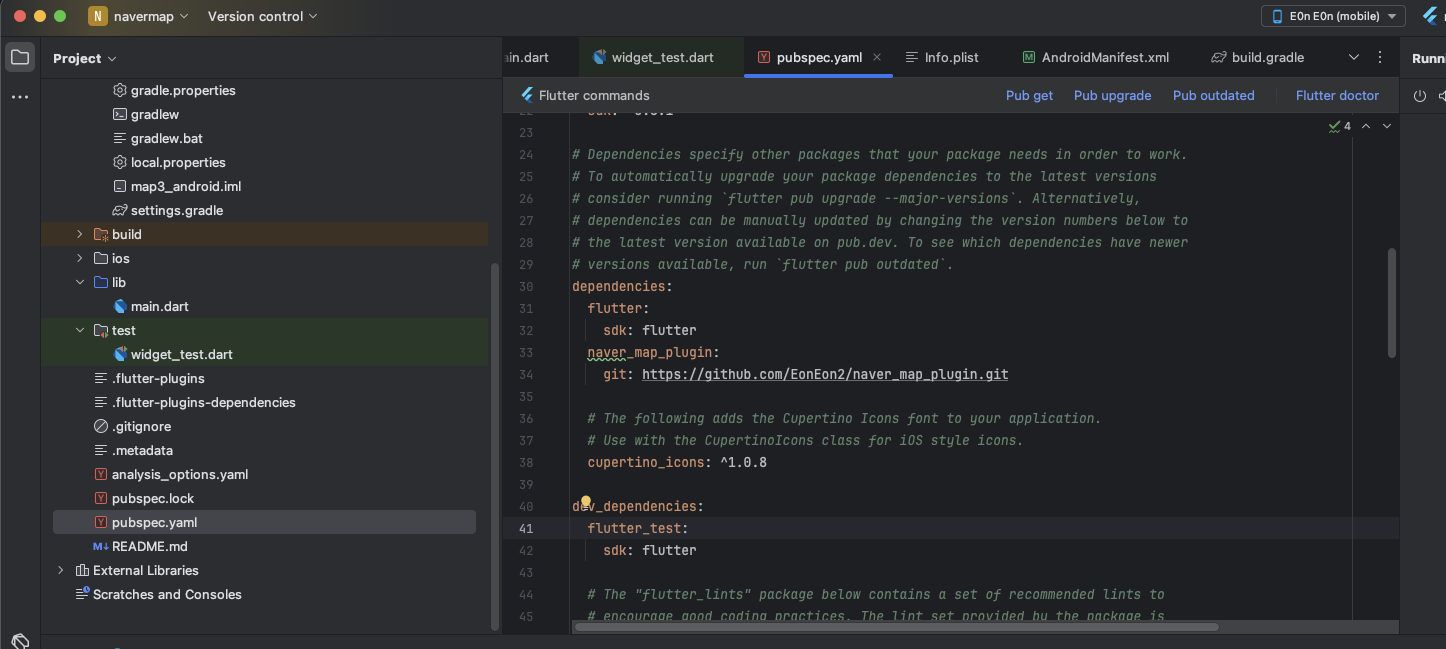The width and height of the screenshot is (1446, 649).
Task: Click the power icon in the Running panel
Action: pos(1419,96)
